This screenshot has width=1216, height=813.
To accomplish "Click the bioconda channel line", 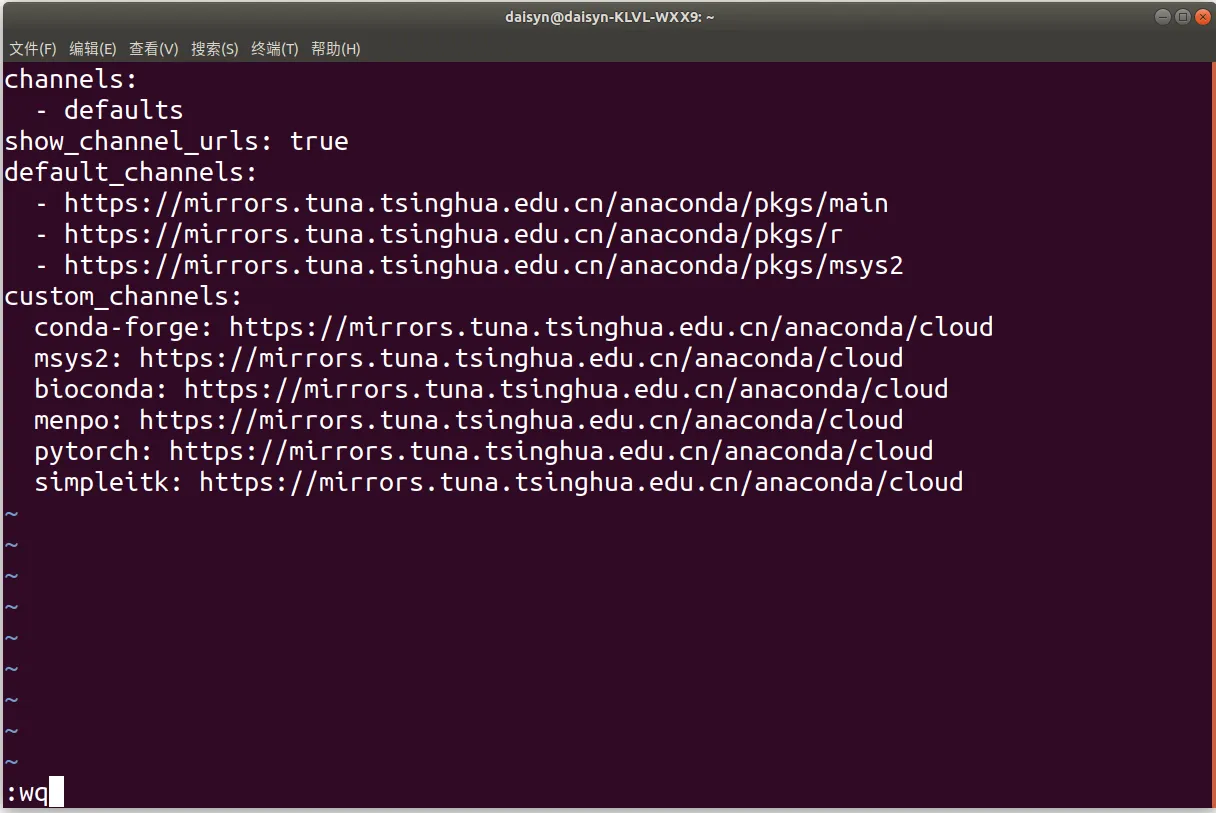I will [491, 389].
